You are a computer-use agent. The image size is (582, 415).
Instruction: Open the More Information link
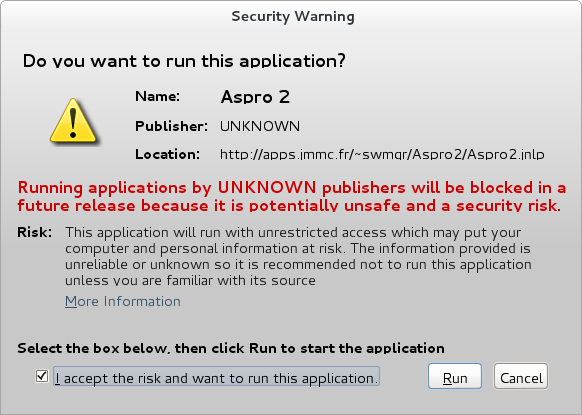click(x=123, y=301)
